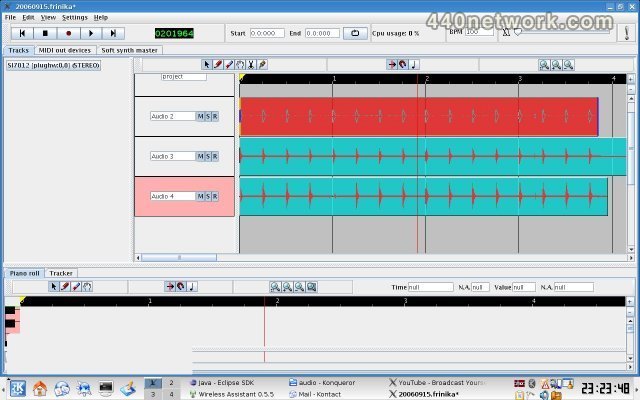The width and height of the screenshot is (640, 400).
Task: Open the Settings menu
Action: point(75,18)
